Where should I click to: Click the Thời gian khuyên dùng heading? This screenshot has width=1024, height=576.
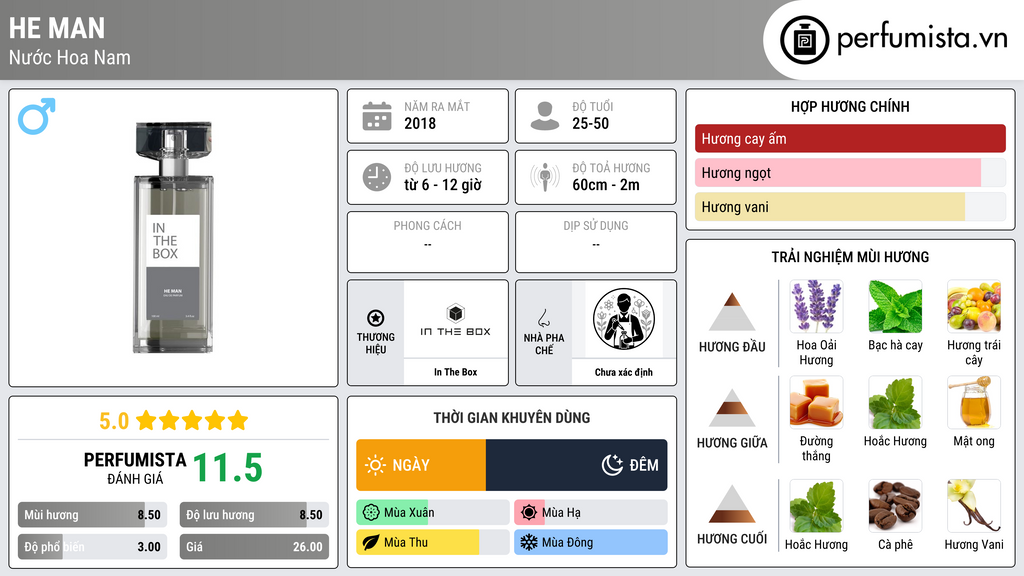(x=512, y=417)
